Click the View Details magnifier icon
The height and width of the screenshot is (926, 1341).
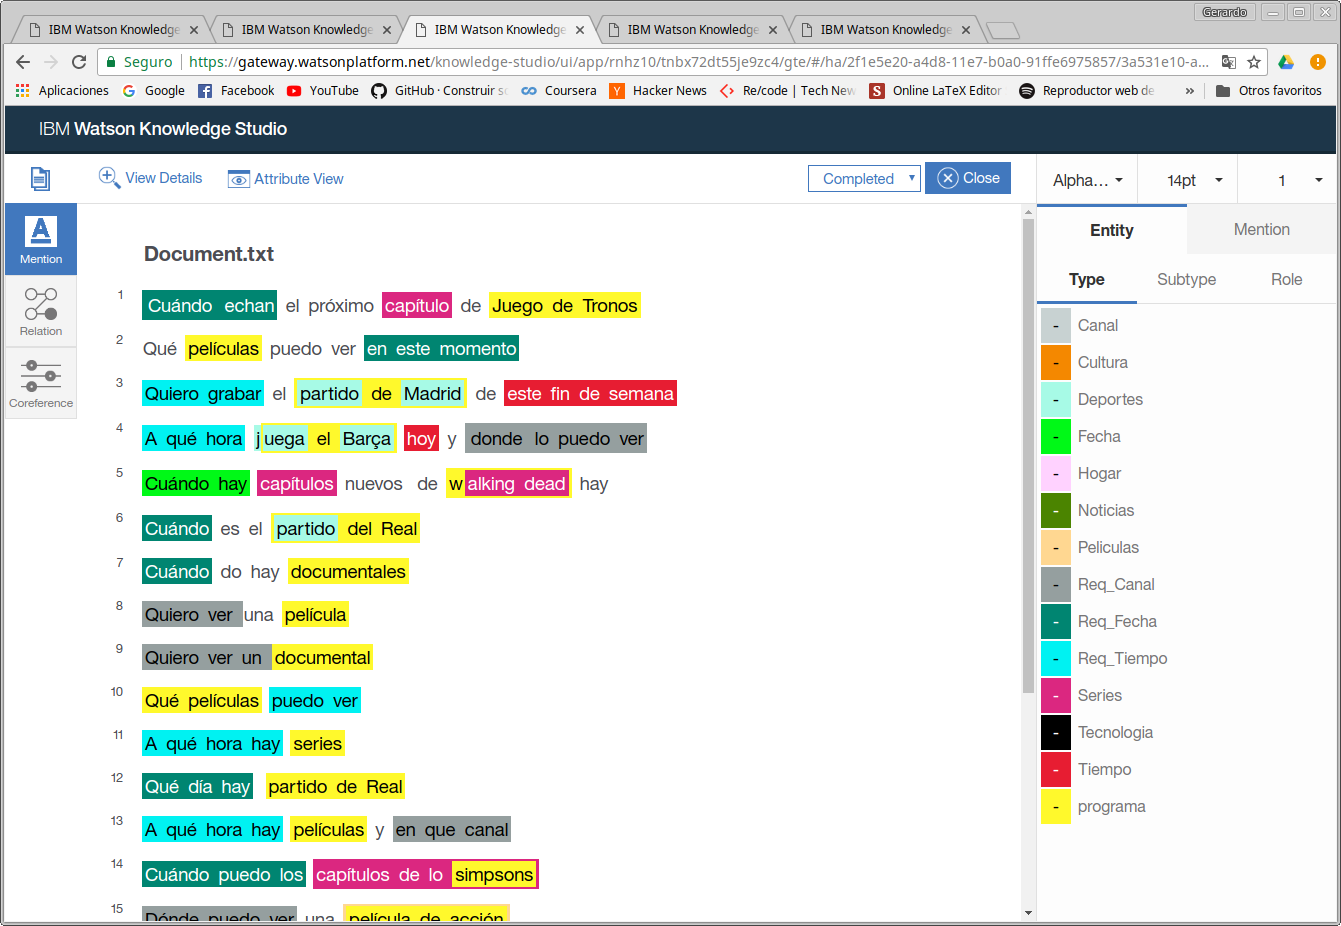pos(109,178)
